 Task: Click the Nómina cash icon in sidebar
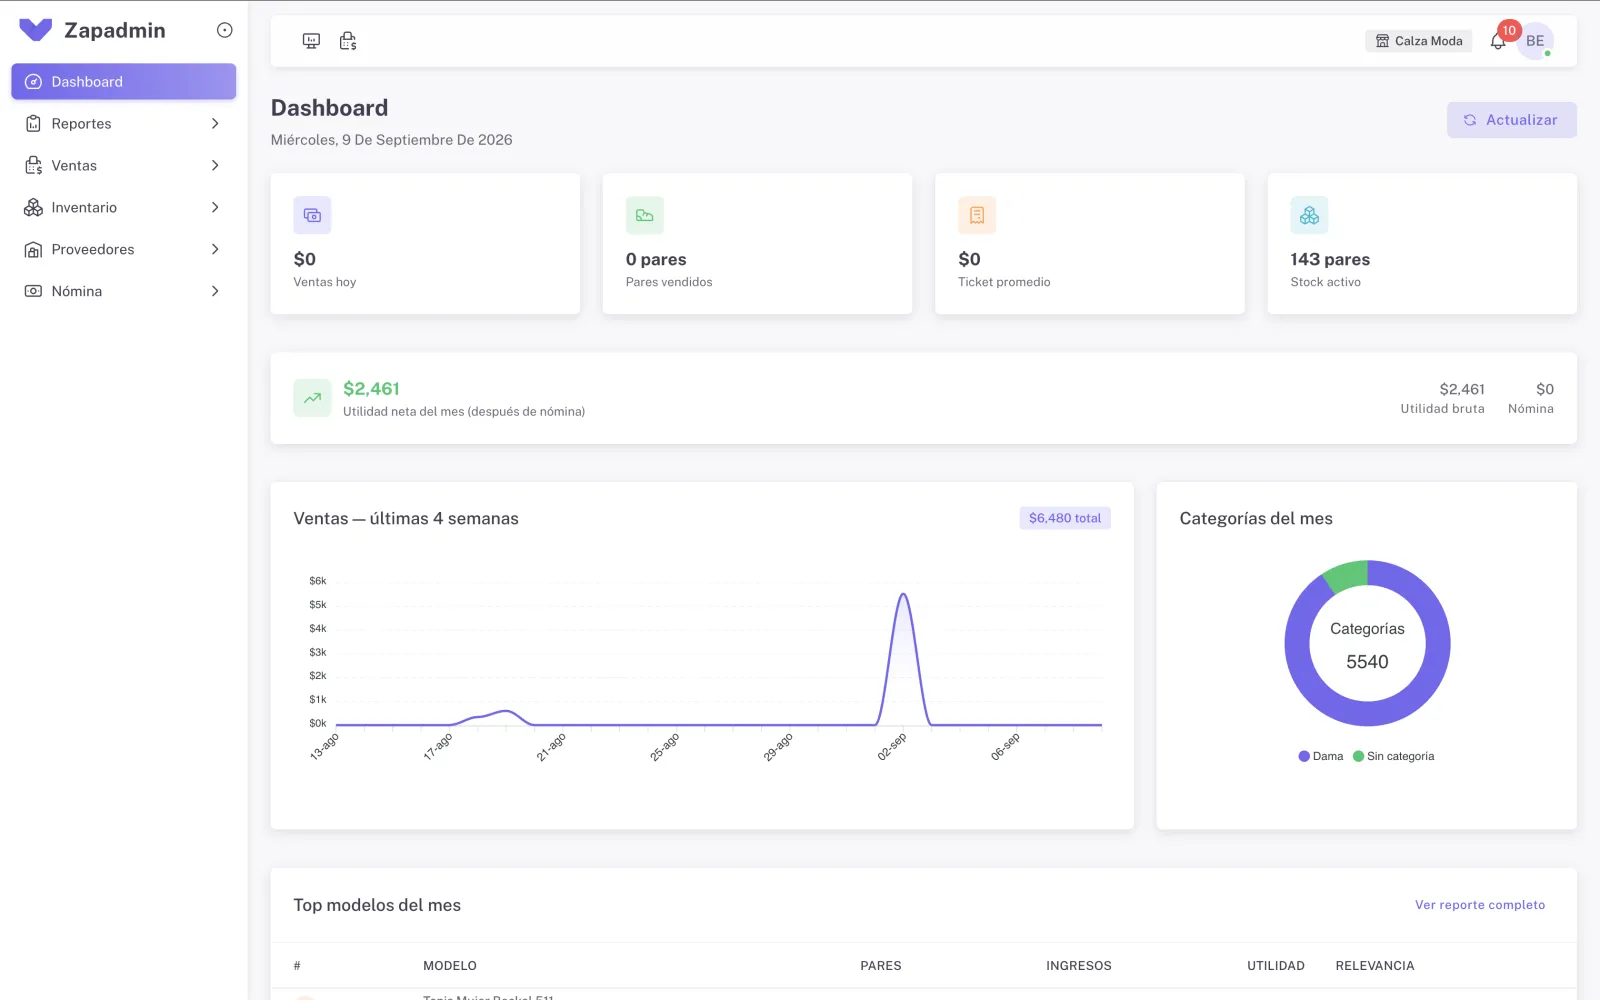(33, 292)
